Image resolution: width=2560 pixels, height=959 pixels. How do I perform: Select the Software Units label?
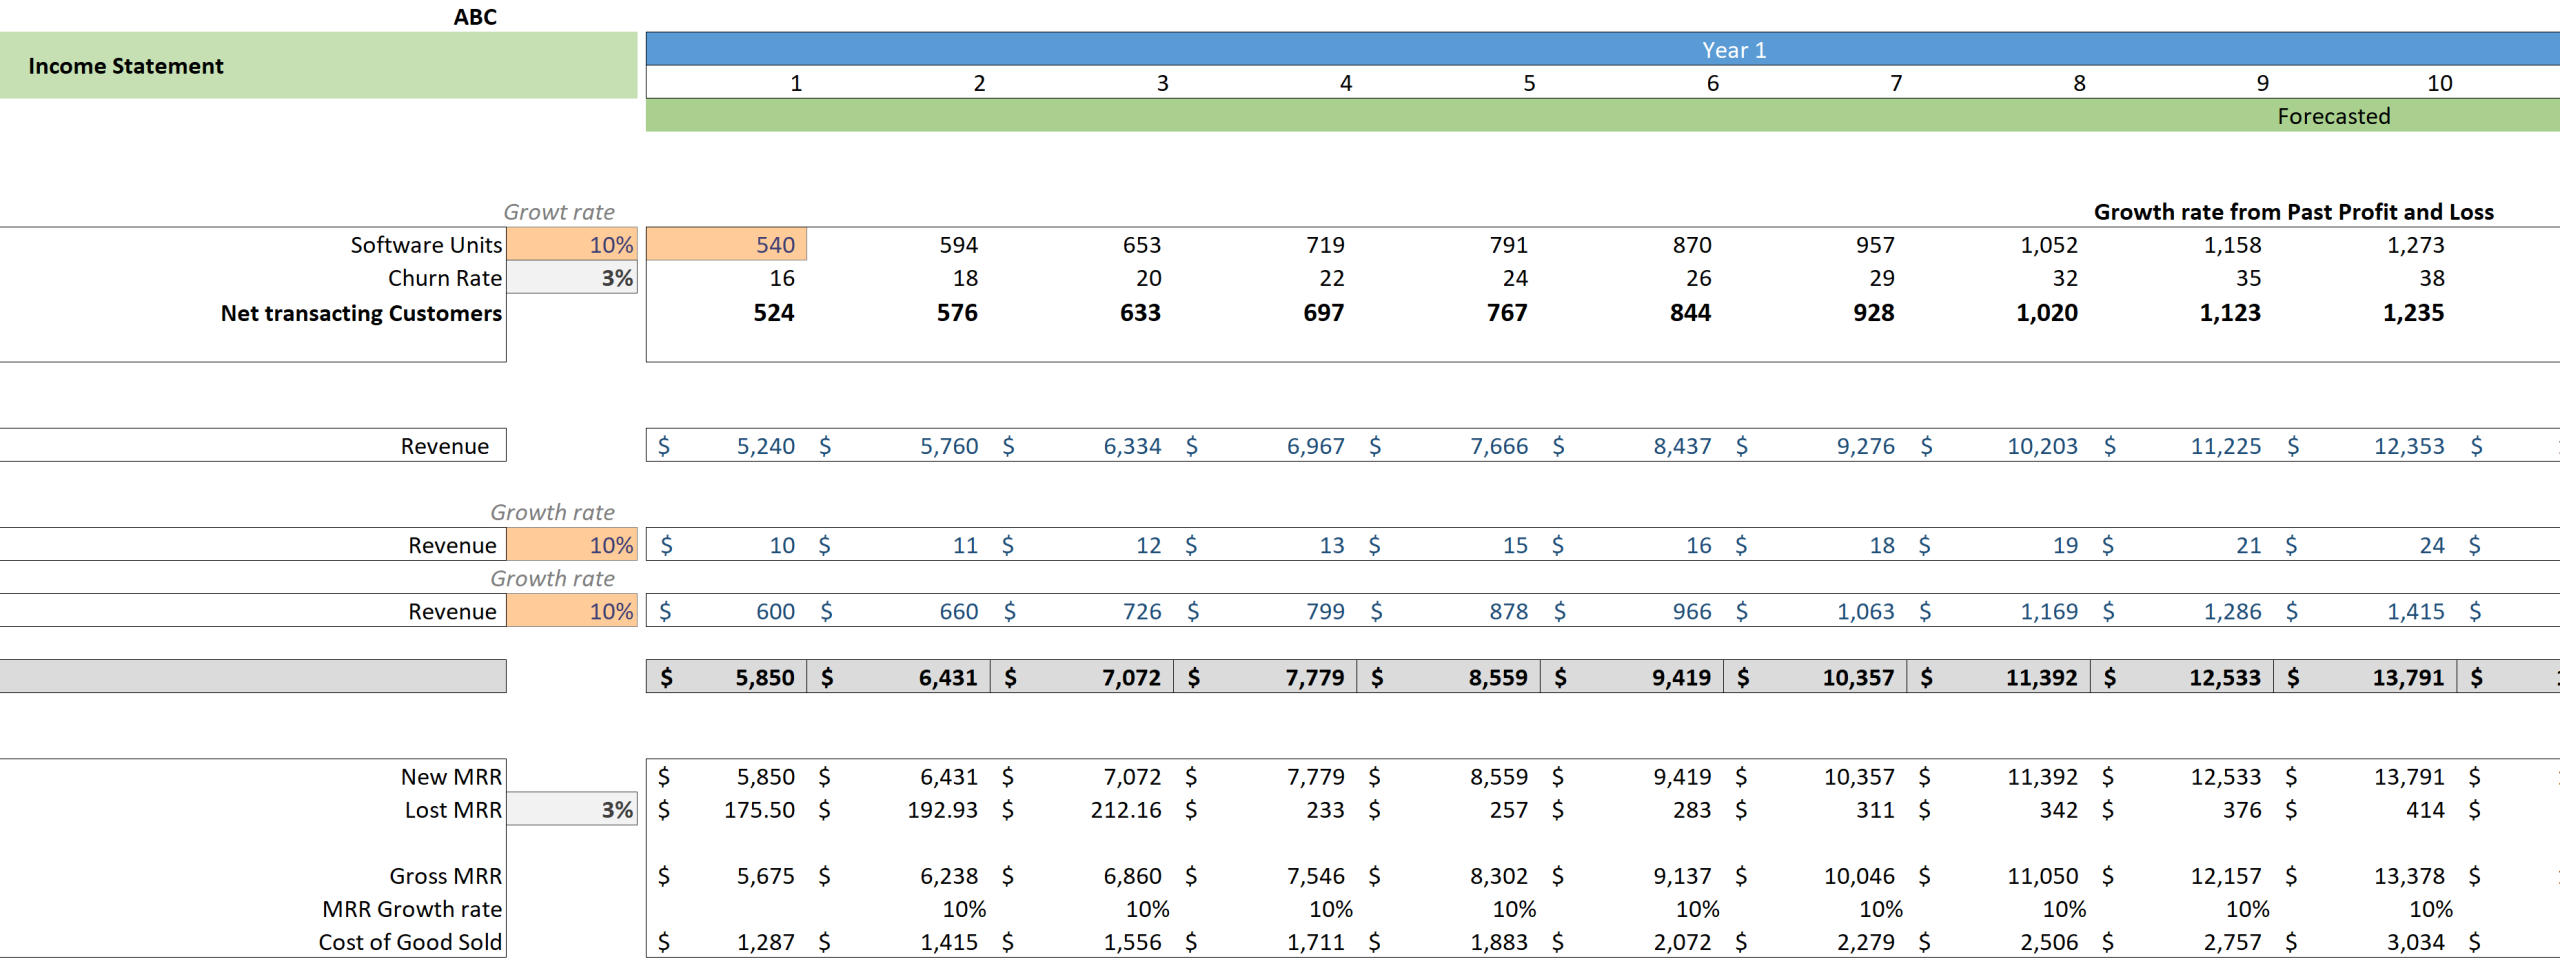point(426,245)
